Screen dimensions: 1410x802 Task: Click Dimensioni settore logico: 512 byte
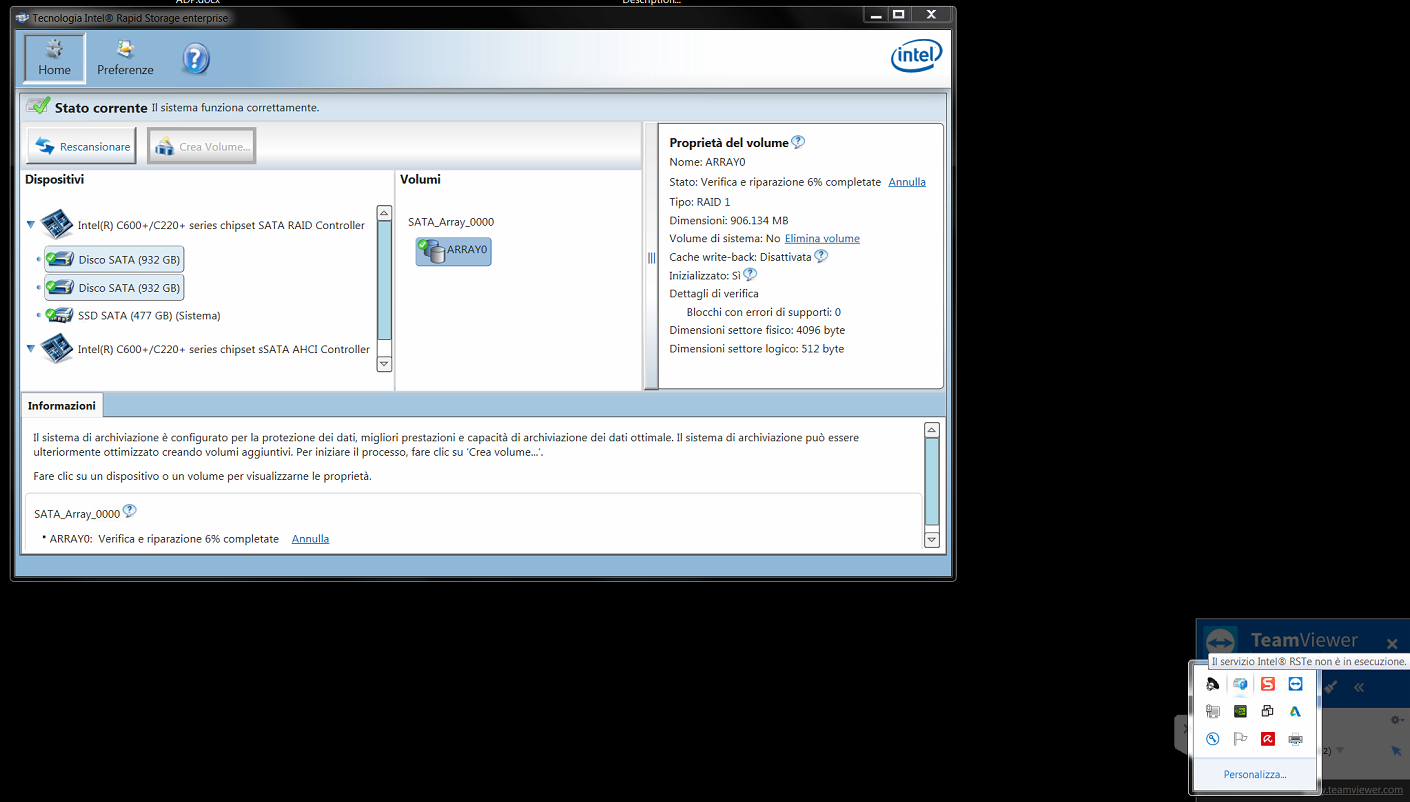[x=756, y=348]
